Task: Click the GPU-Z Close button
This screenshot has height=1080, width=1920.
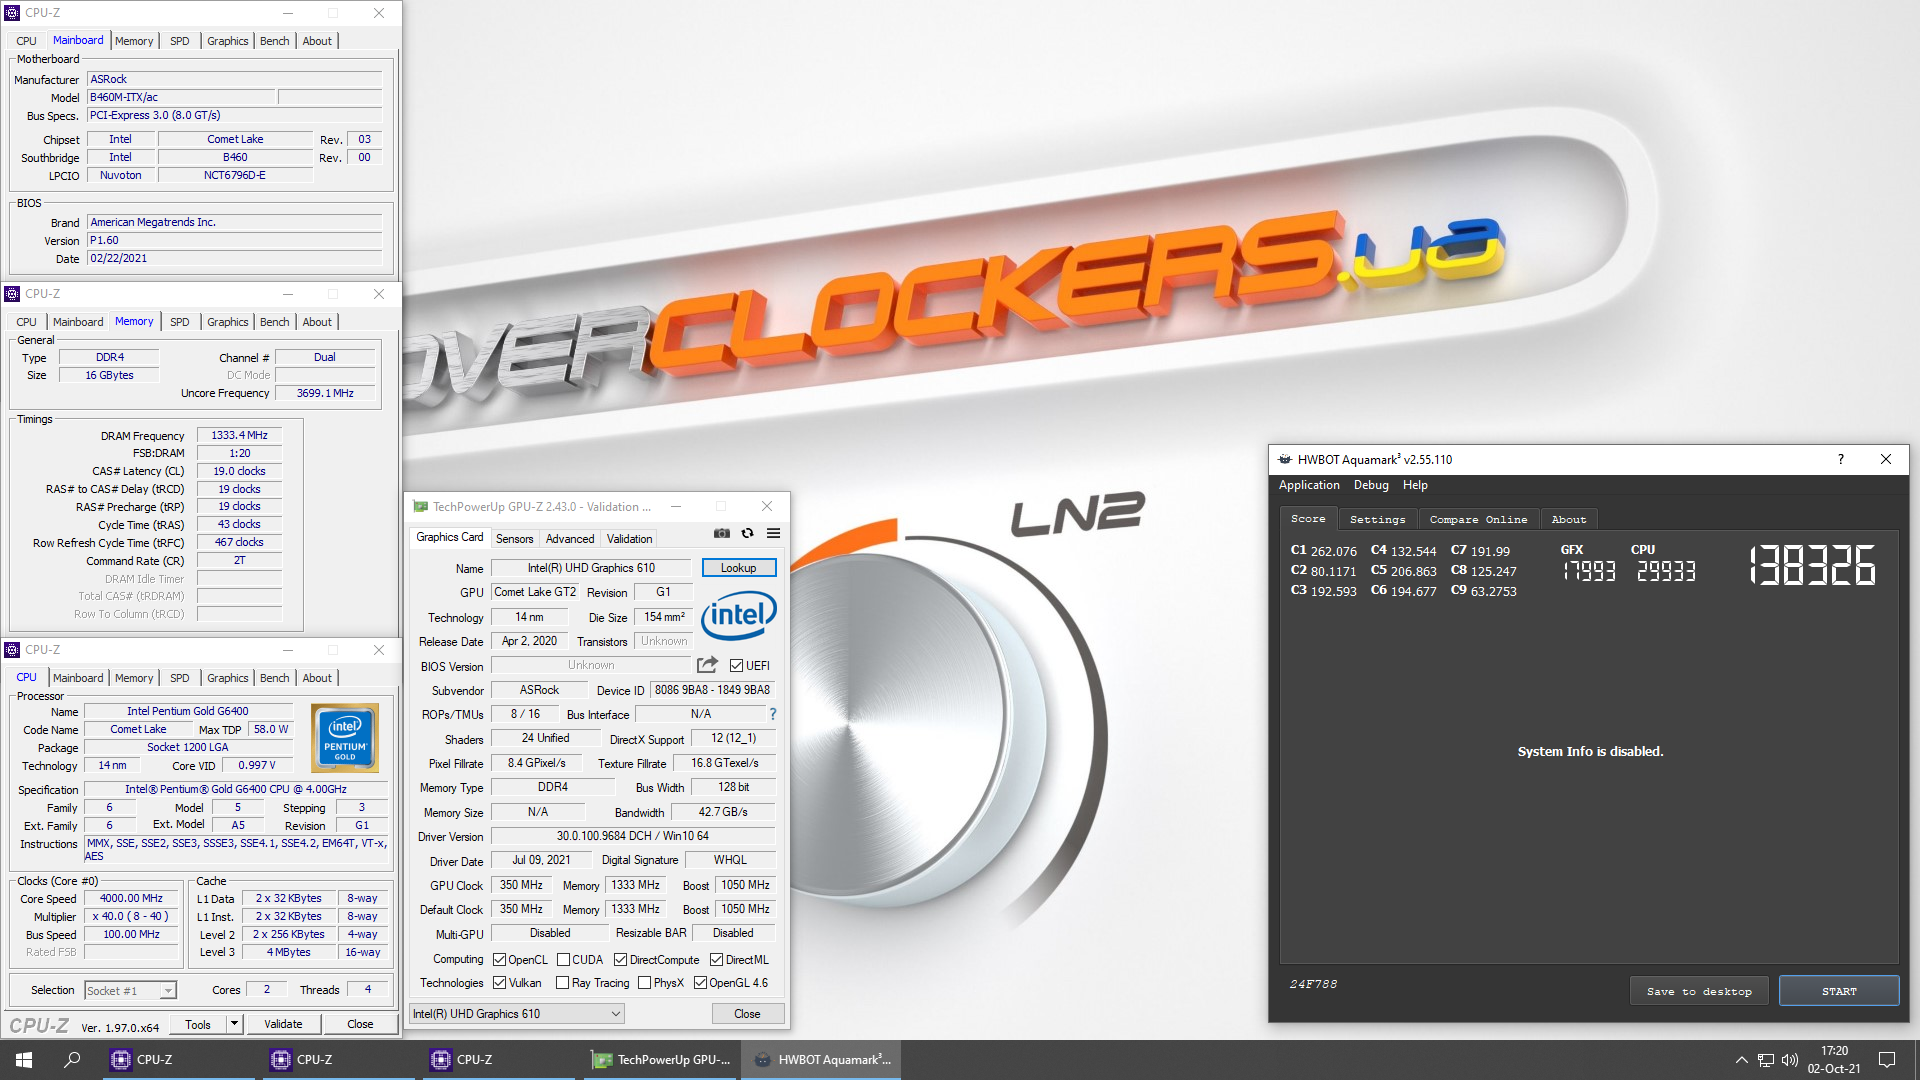Action: pyautogui.click(x=747, y=1014)
